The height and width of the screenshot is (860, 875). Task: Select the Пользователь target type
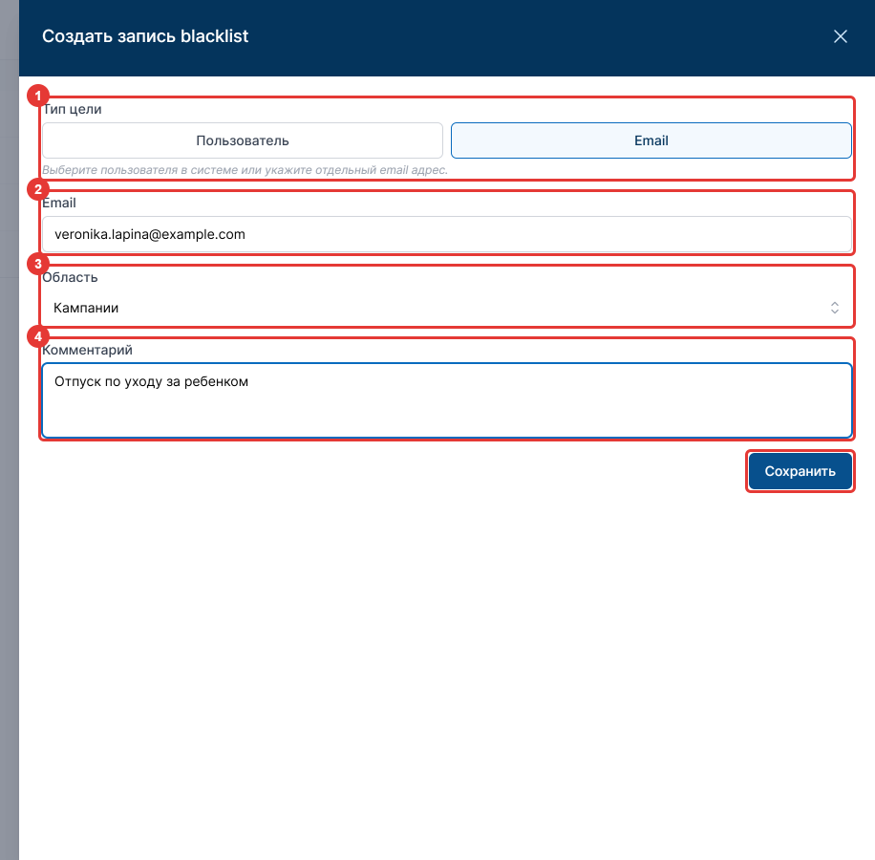[x=242, y=141]
